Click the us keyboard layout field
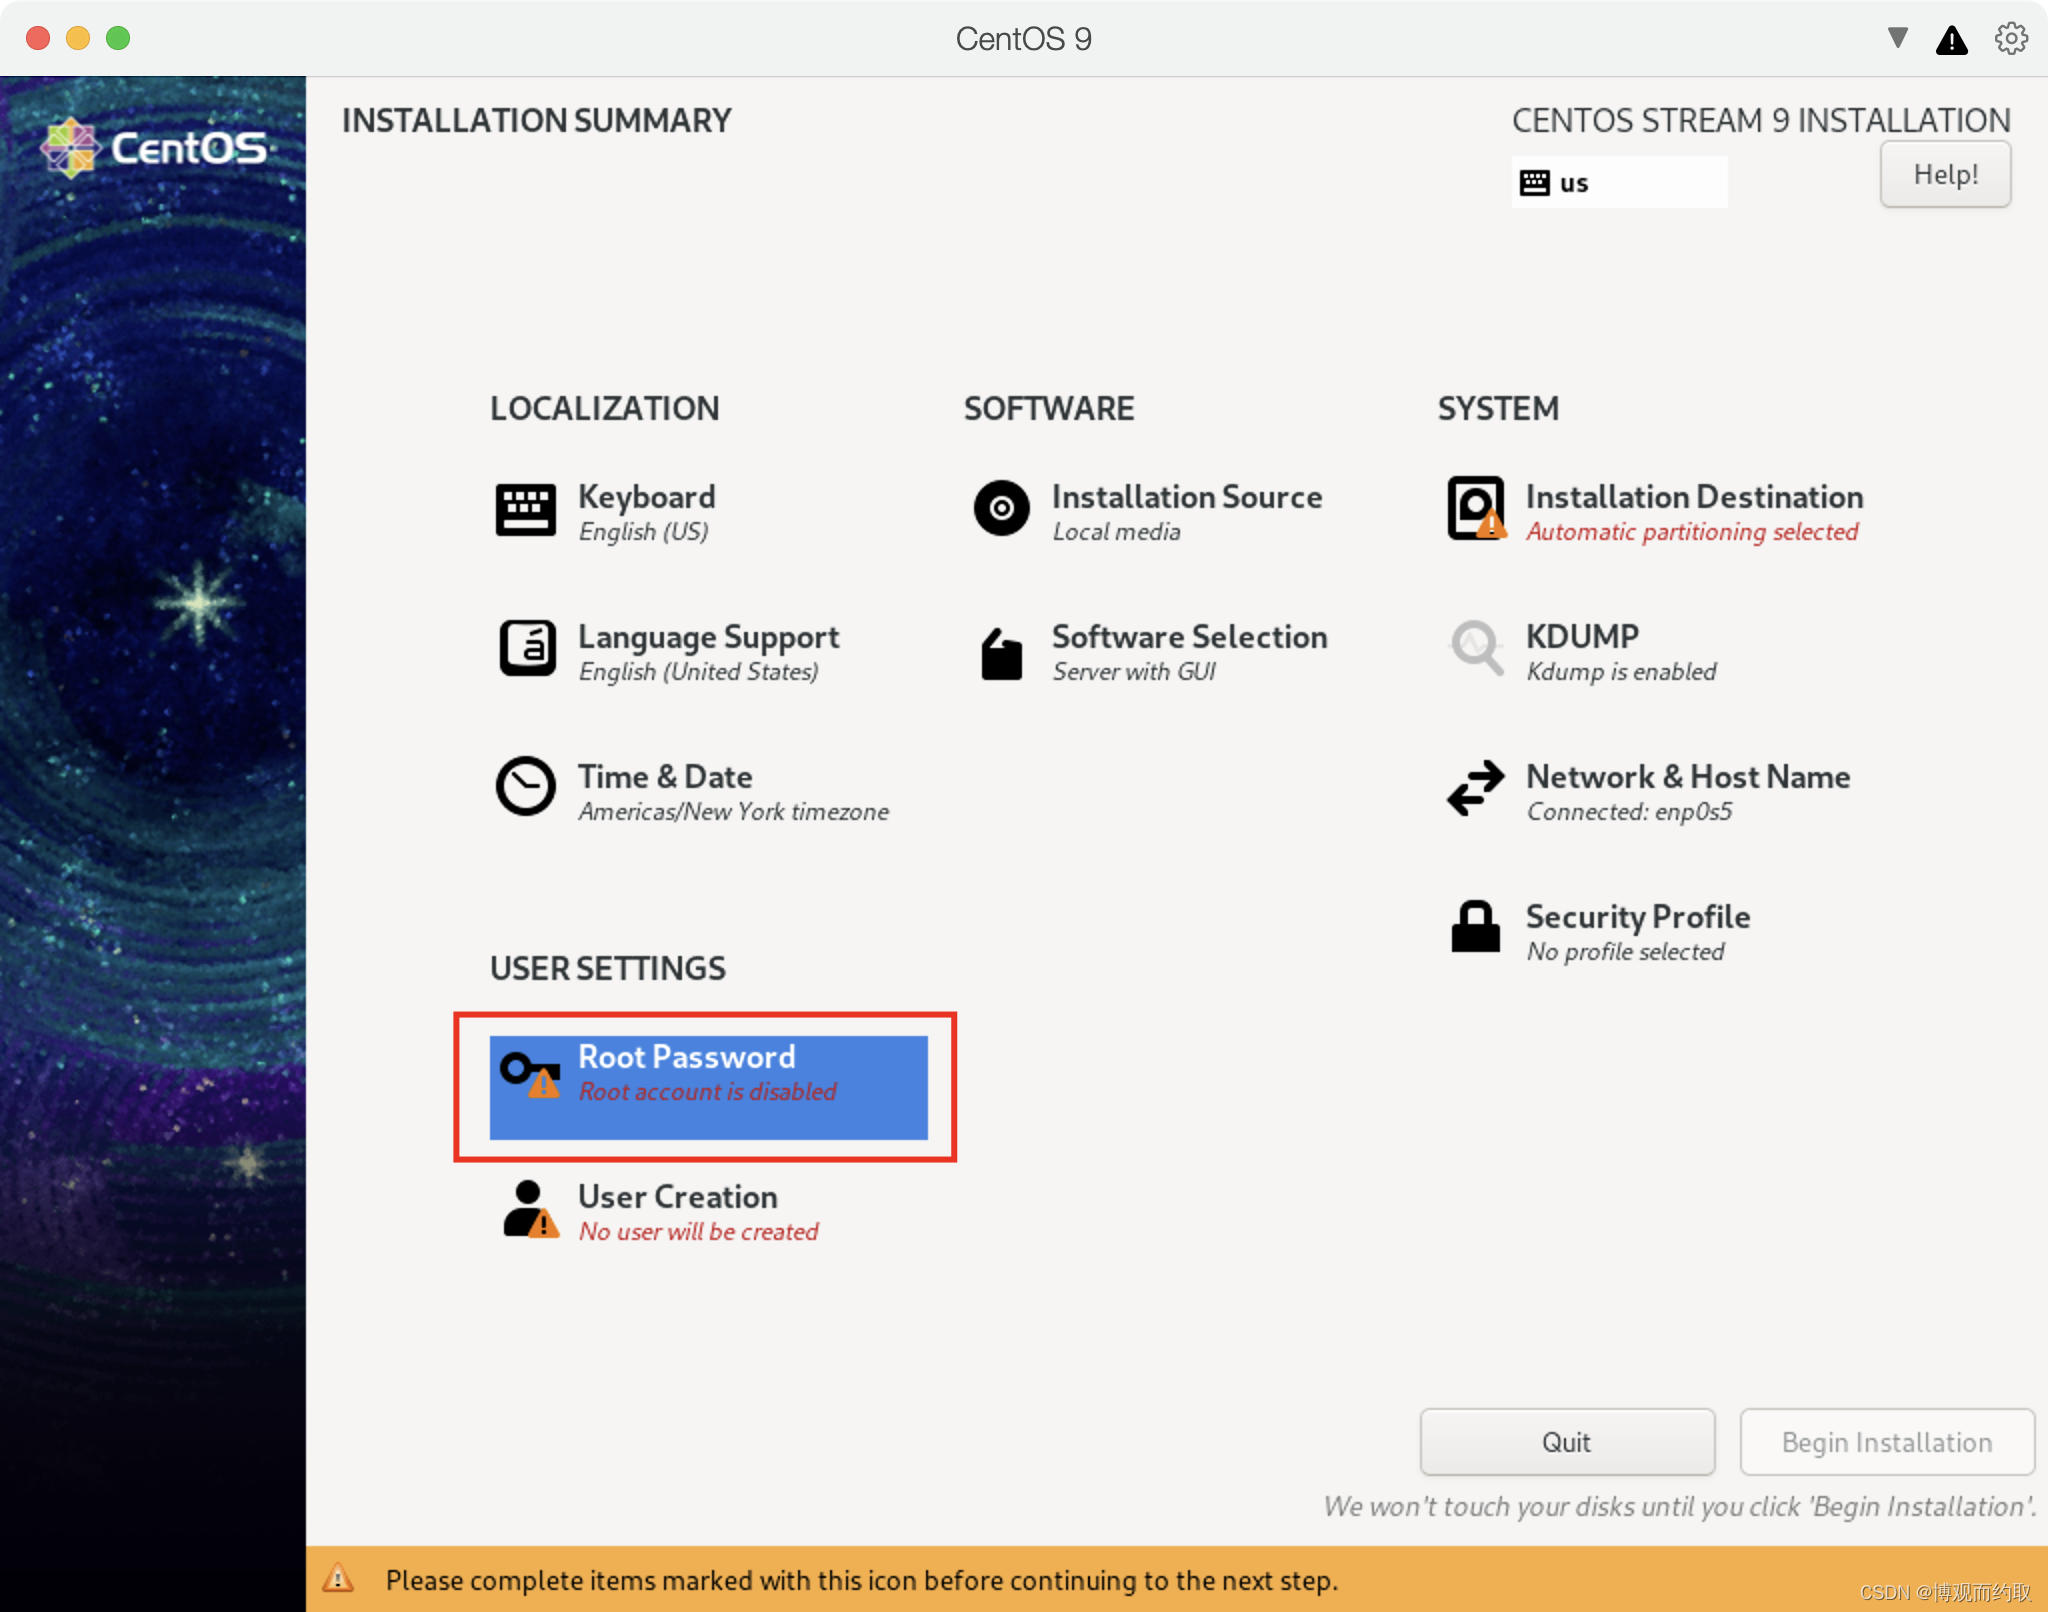Image resolution: width=2048 pixels, height=1612 pixels. point(1619,182)
